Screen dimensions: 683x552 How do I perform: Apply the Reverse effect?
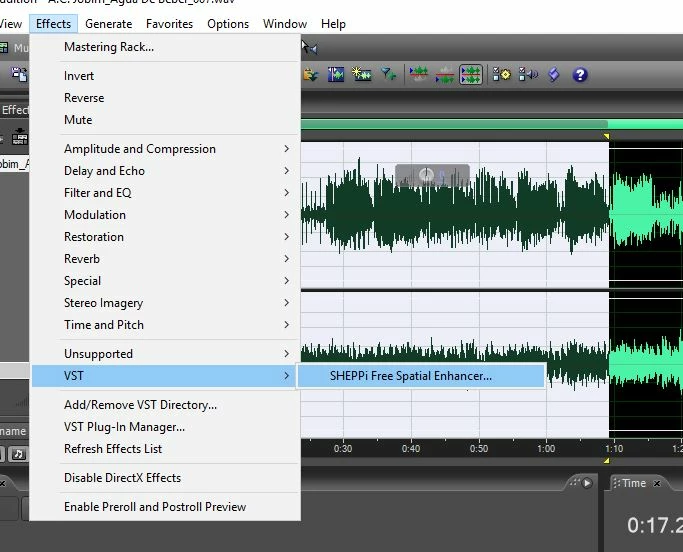(x=166, y=98)
